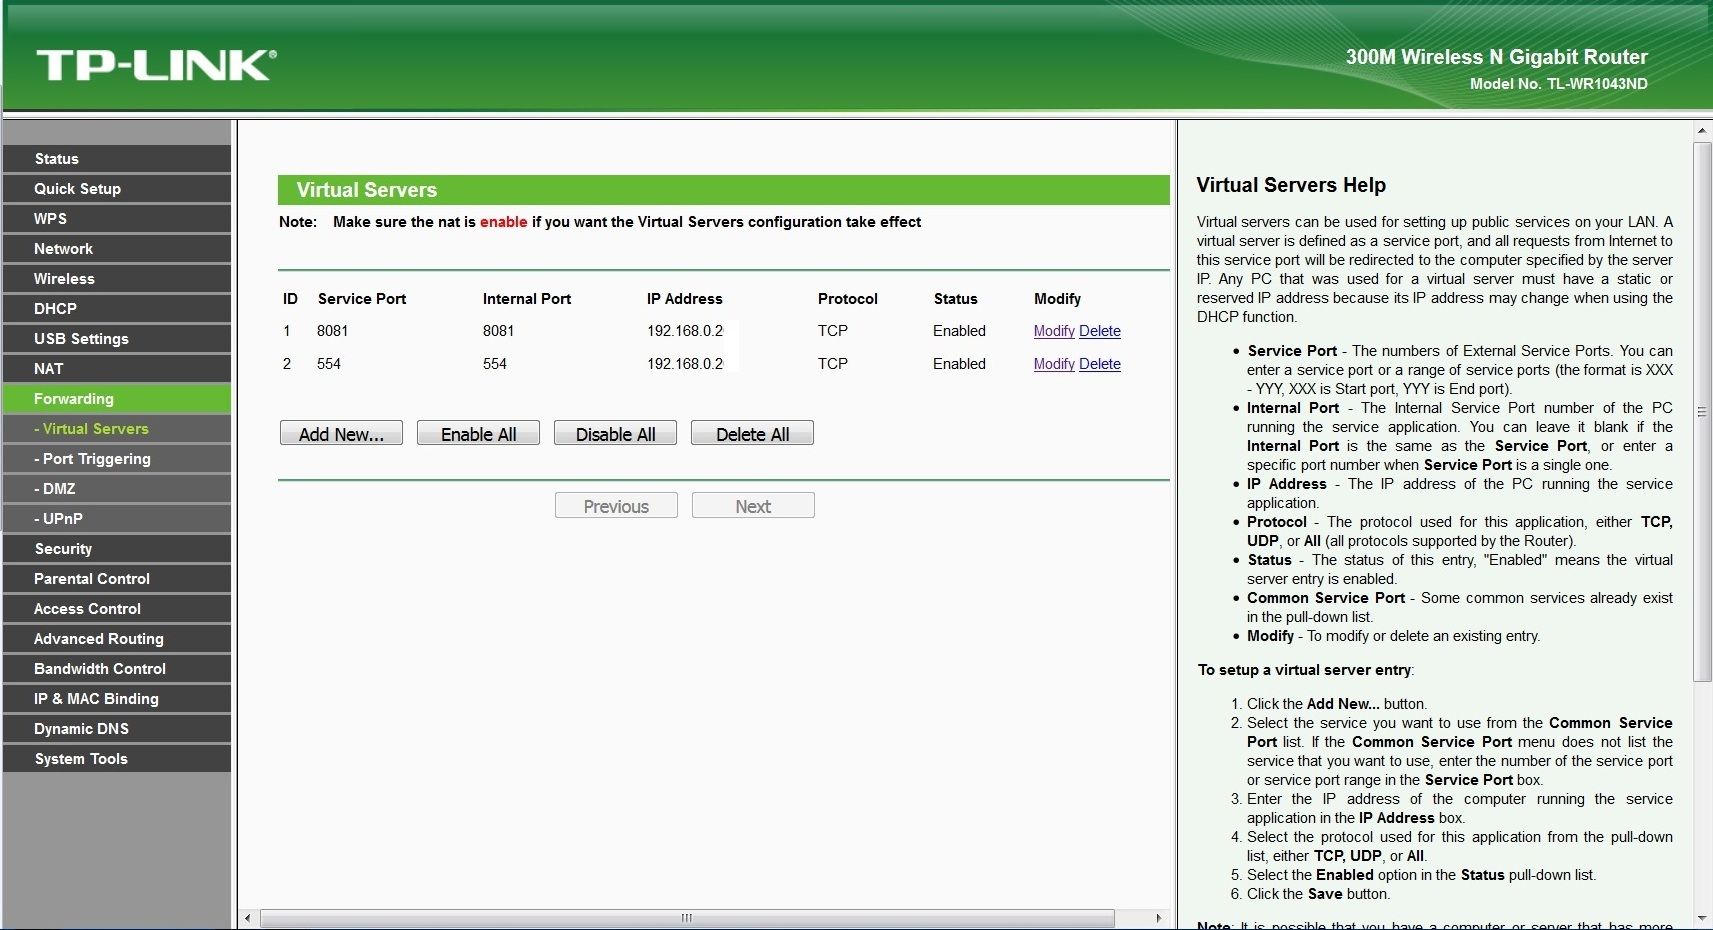This screenshot has width=1713, height=930.
Task: Open Port Triggering submenu
Action: click(x=96, y=459)
